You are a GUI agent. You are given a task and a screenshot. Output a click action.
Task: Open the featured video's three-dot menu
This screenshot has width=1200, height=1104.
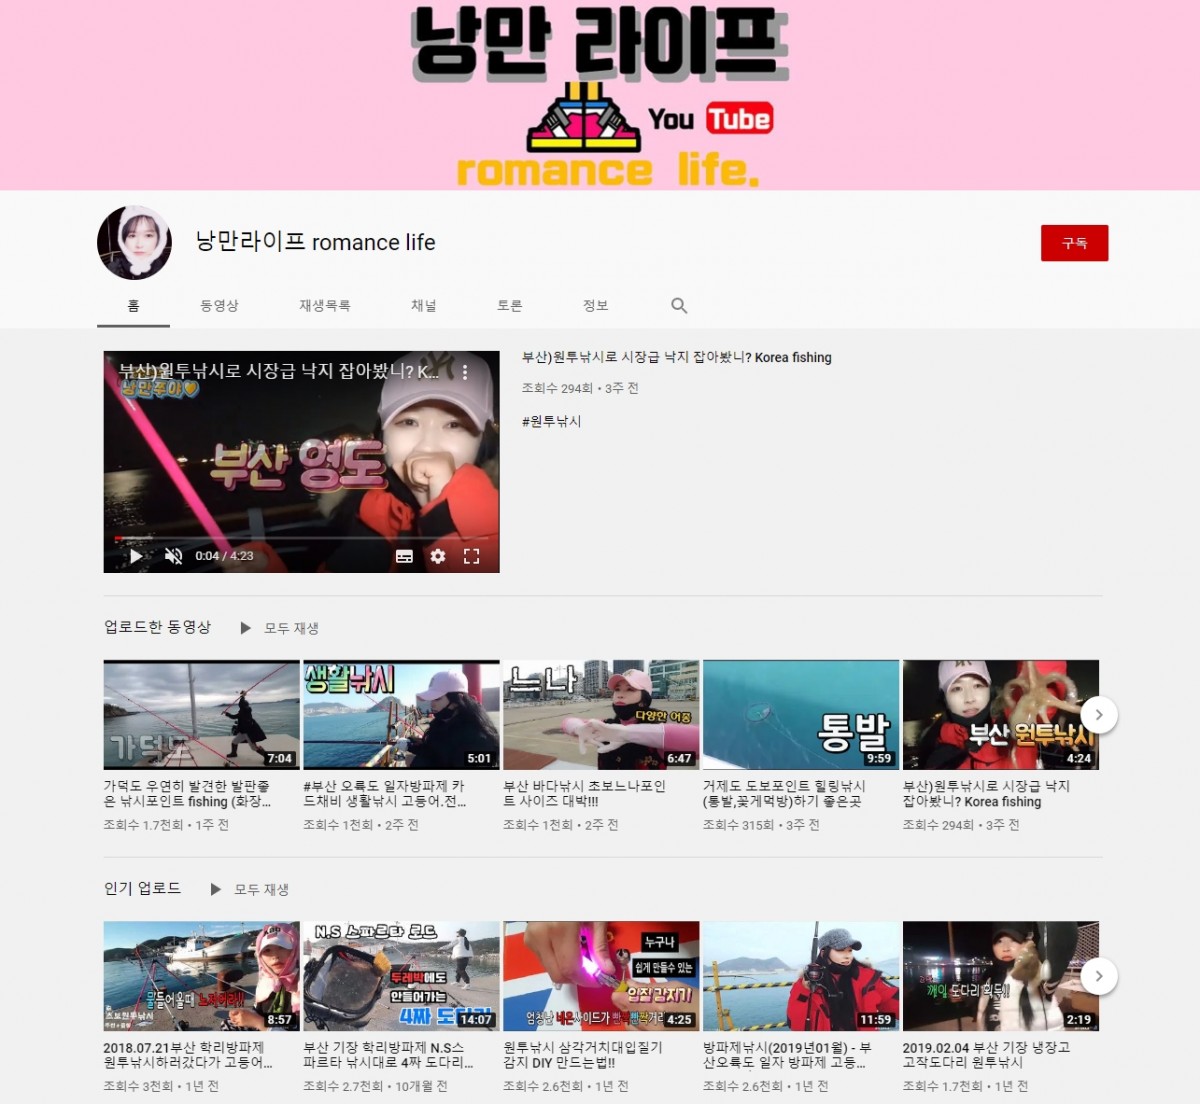[465, 372]
